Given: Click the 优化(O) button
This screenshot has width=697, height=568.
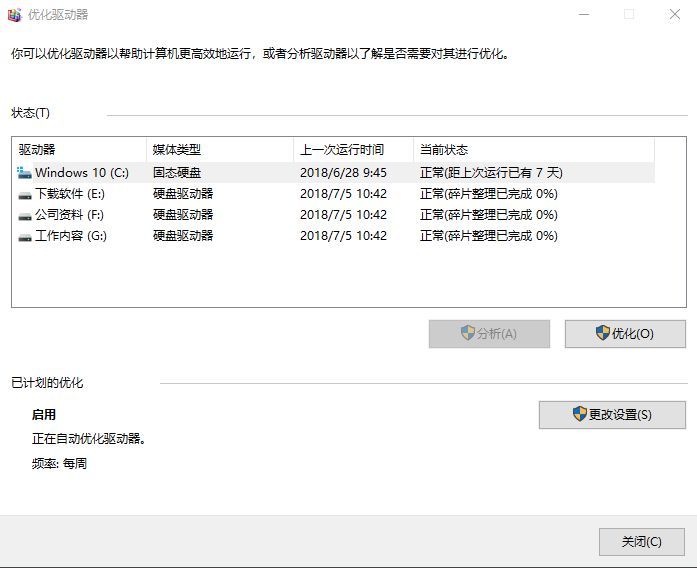Looking at the screenshot, I should click(x=625, y=334).
